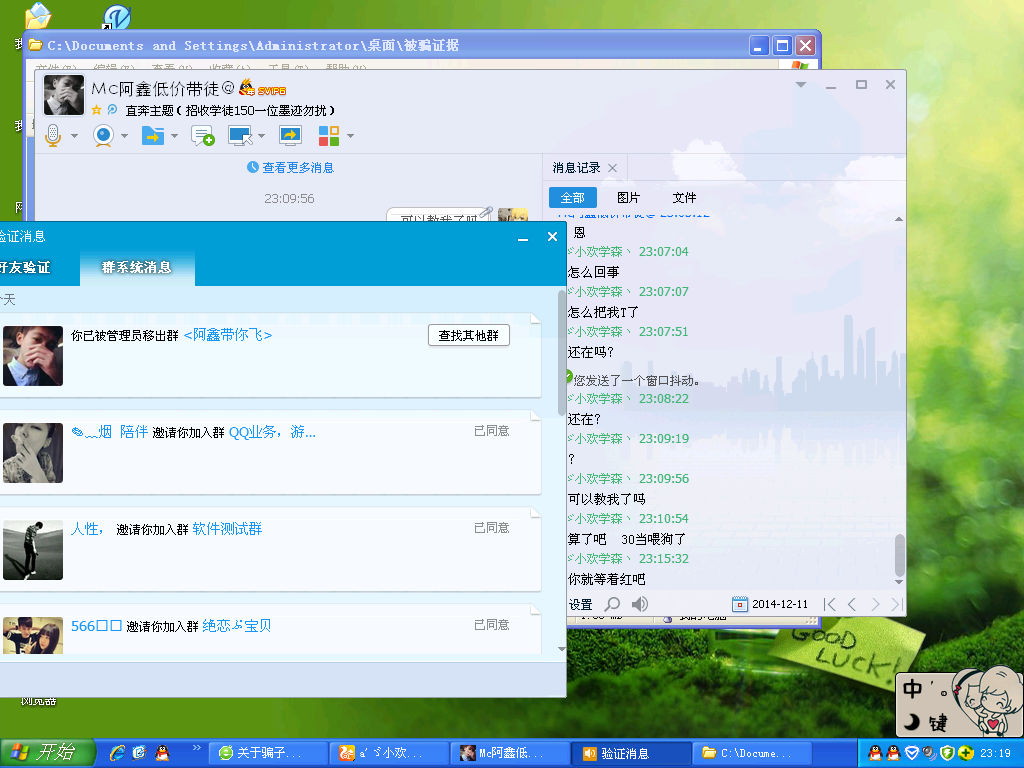The image size is (1024, 768).
Task: Expand quick launch chevron on taskbar
Action: (x=197, y=748)
